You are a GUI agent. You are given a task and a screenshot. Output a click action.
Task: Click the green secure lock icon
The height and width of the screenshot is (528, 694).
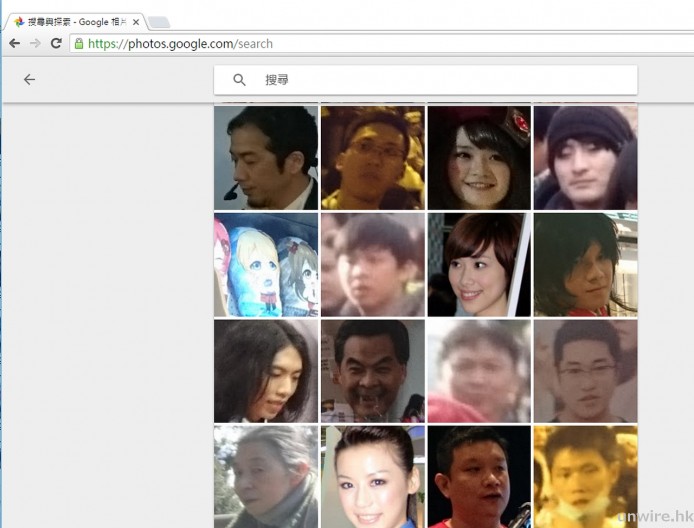pyautogui.click(x=79, y=44)
